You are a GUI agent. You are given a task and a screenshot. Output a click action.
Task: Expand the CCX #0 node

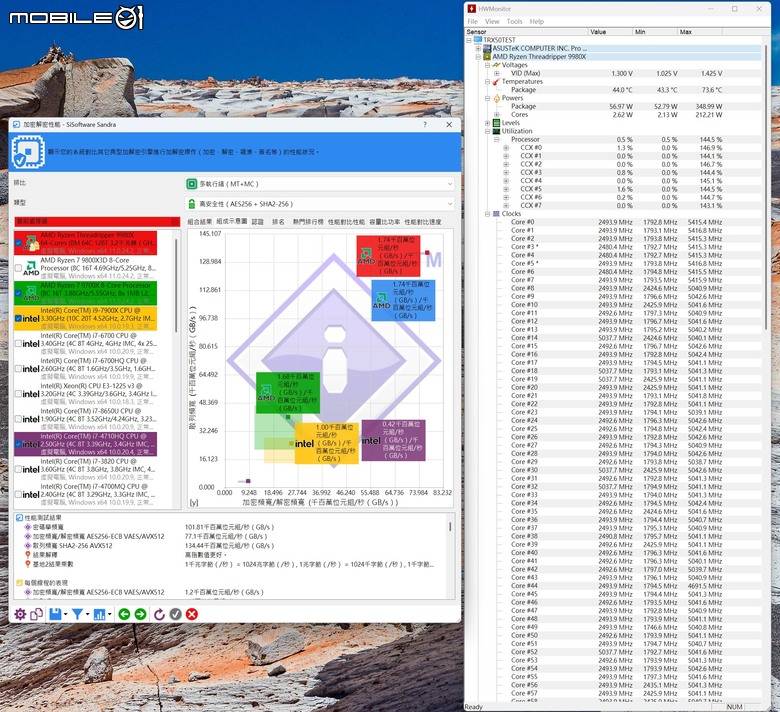pyautogui.click(x=506, y=148)
